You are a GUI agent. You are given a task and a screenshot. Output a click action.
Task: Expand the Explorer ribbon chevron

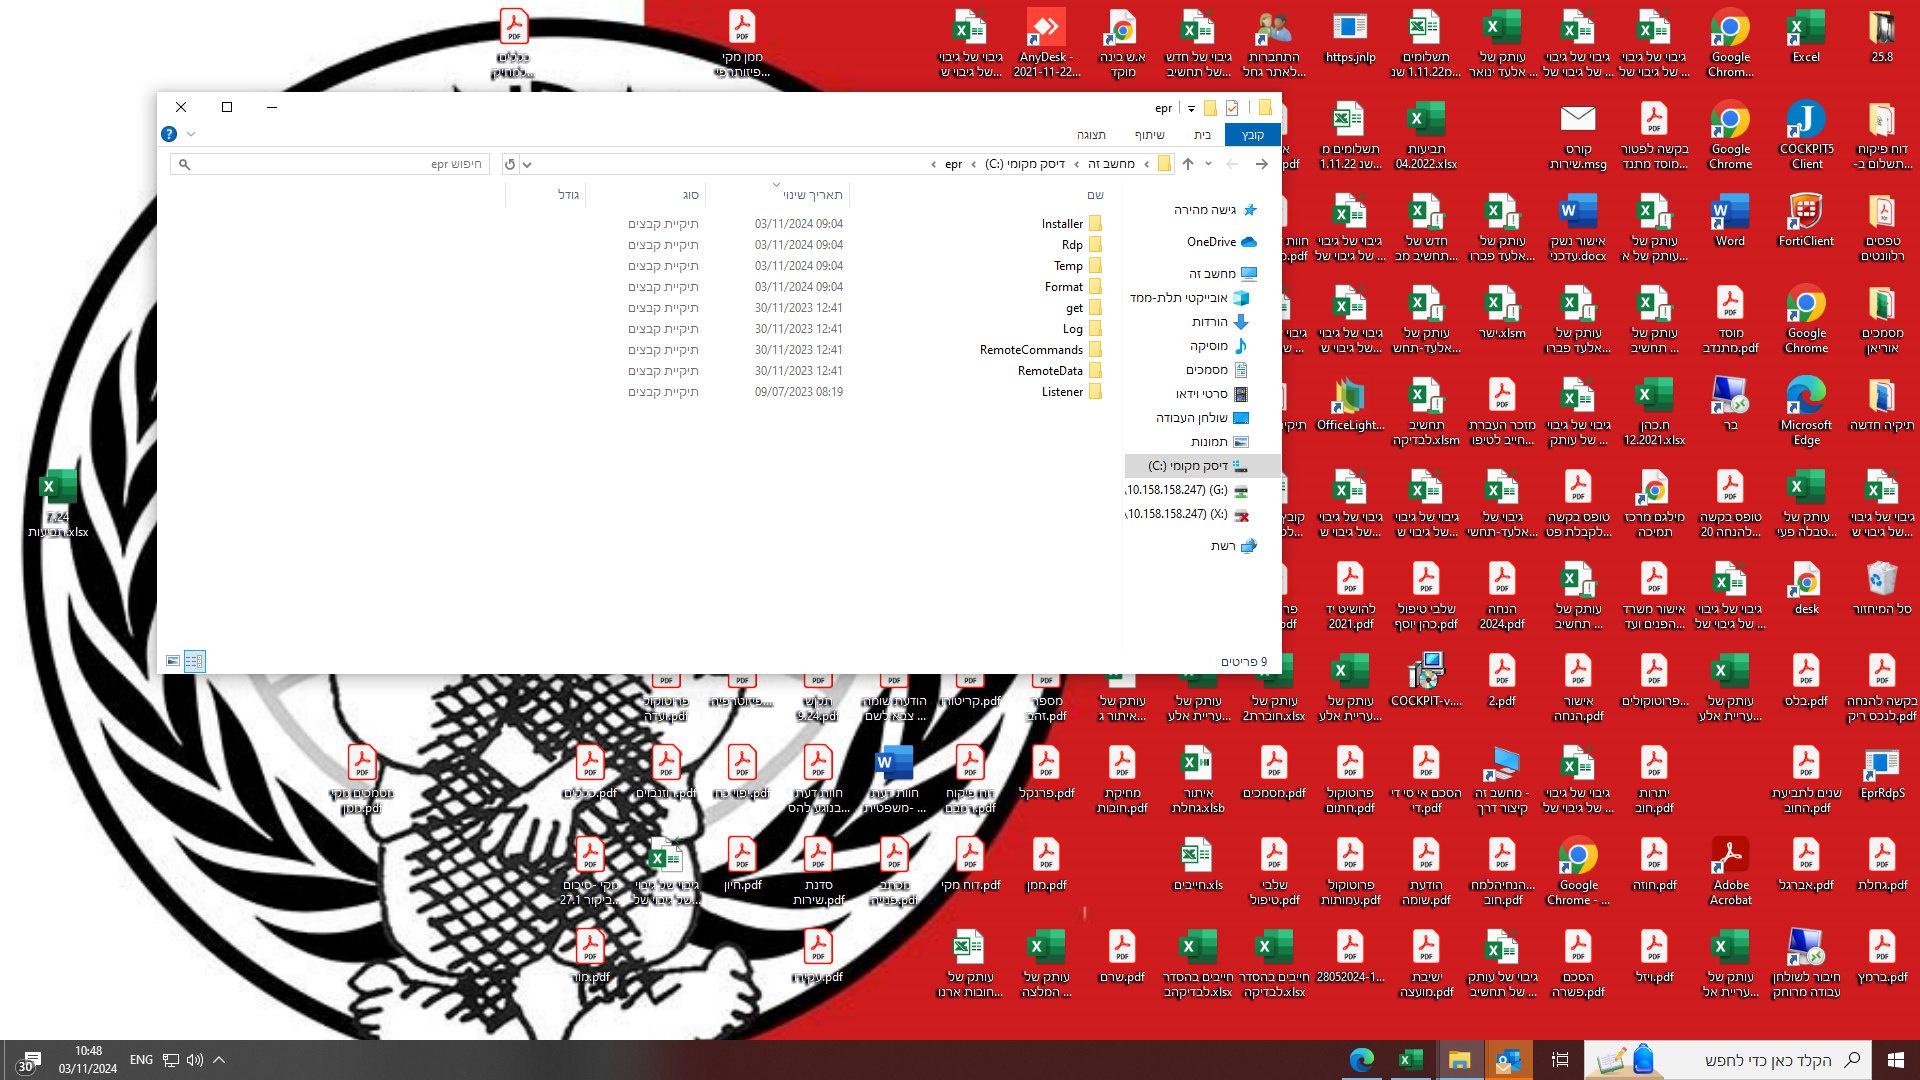point(191,134)
